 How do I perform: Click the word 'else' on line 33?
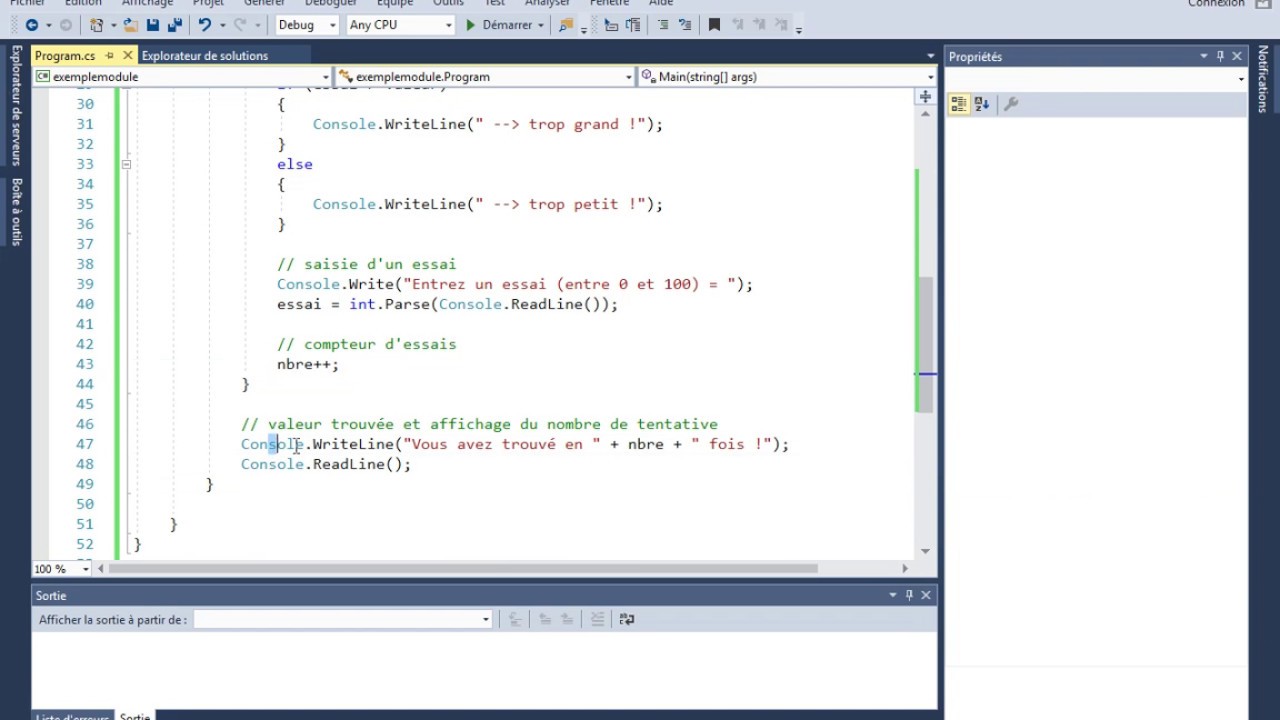click(295, 164)
